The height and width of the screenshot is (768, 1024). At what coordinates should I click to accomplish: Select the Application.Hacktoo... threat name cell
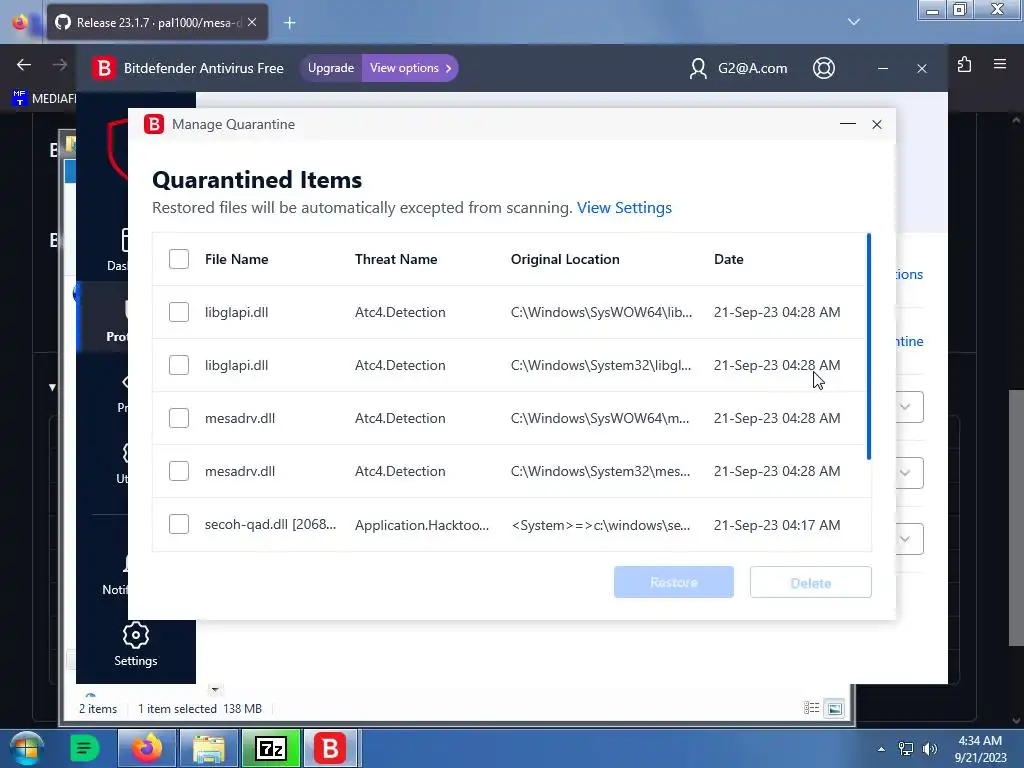point(422,525)
